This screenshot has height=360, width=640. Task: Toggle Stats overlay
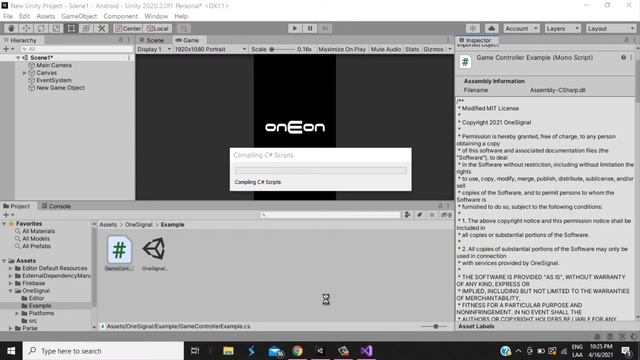[x=412, y=49]
